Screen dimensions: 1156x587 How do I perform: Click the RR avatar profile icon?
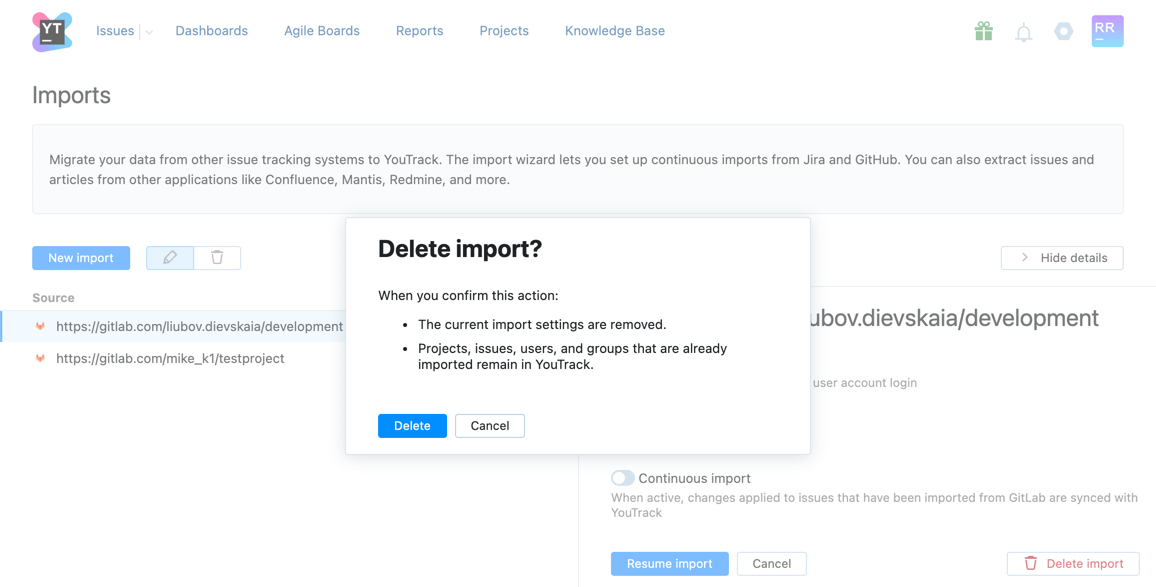pos(1107,31)
